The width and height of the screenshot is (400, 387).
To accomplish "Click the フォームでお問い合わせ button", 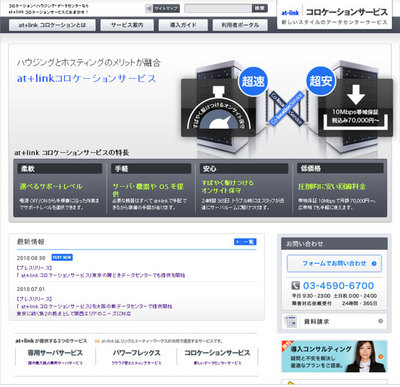I will pyautogui.click(x=334, y=264).
